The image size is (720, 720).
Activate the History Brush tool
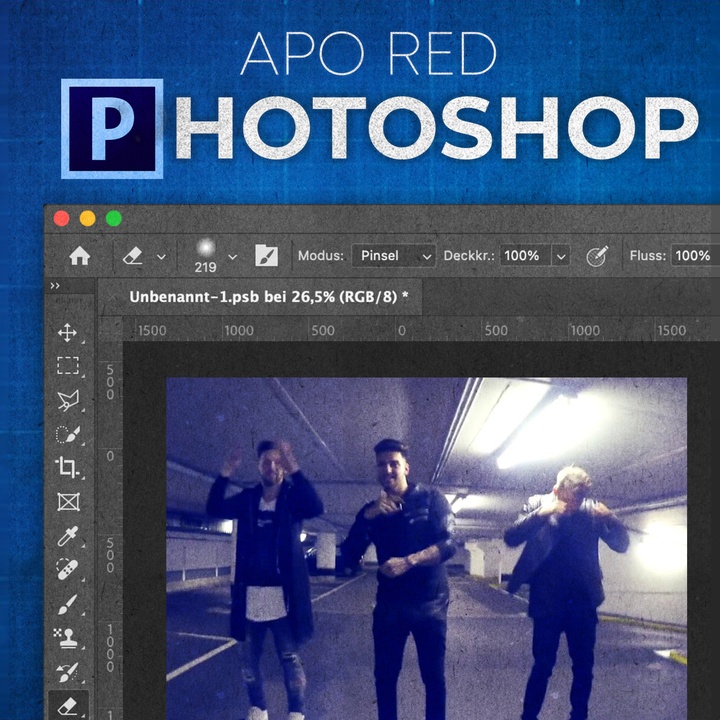tap(67, 672)
